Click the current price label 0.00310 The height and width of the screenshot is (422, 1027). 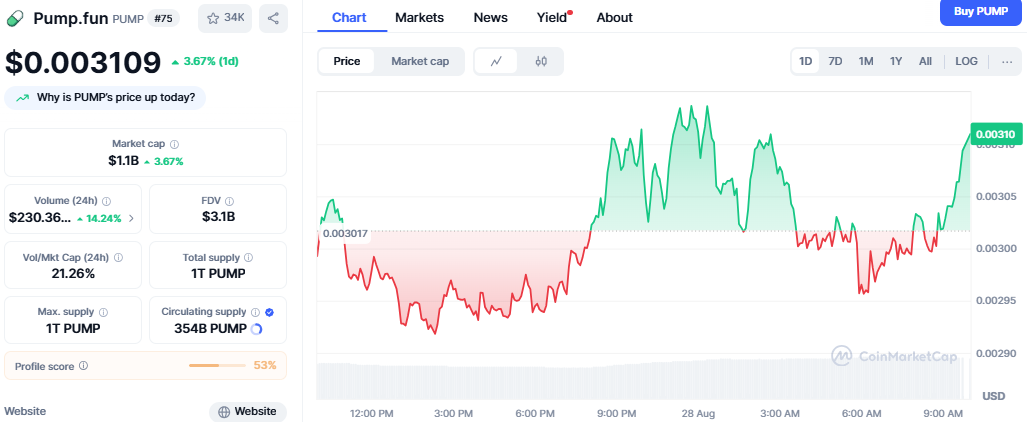[996, 134]
